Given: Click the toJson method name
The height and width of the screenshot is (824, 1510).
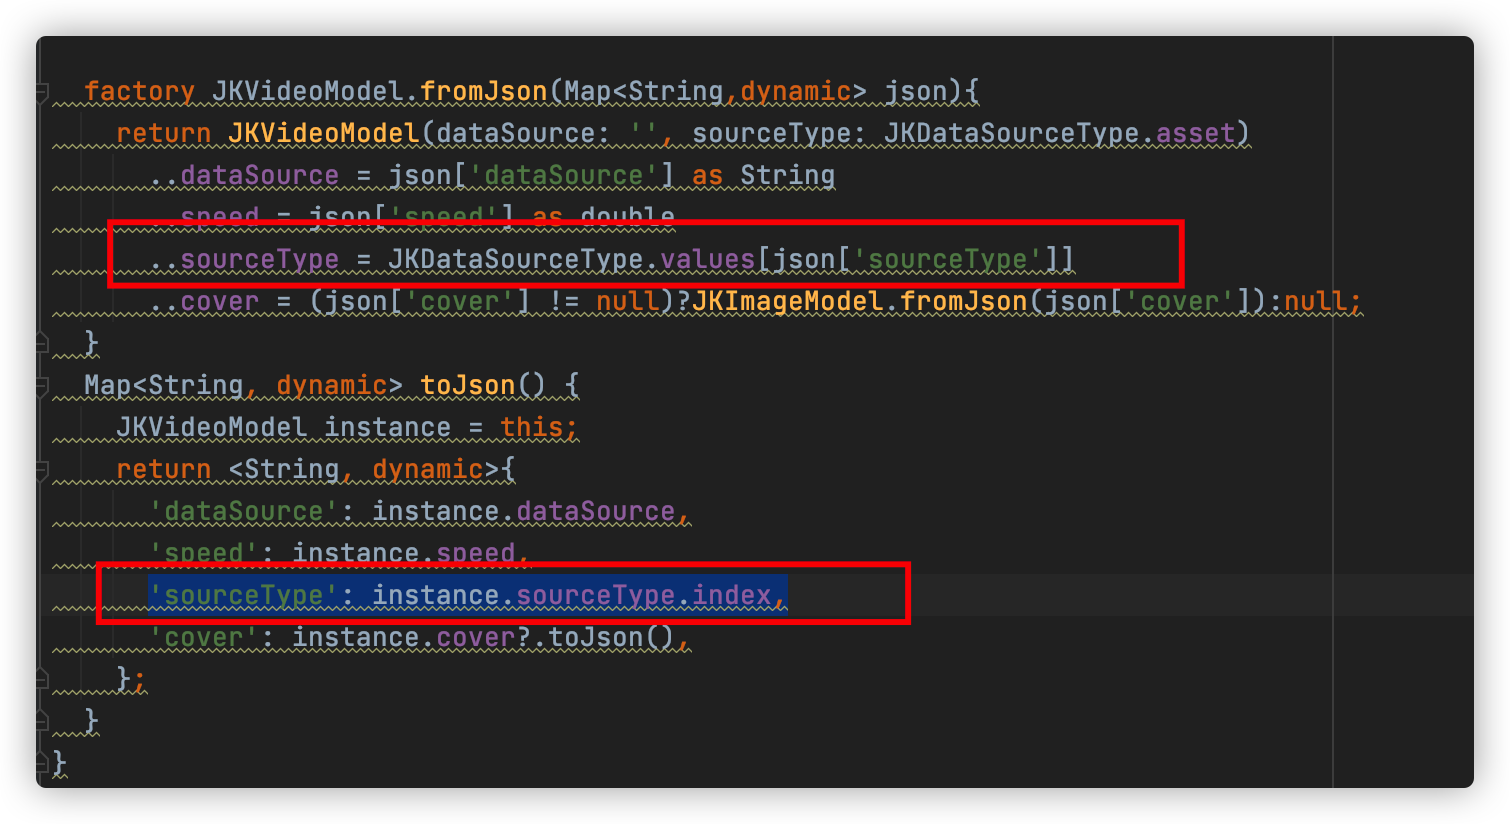Looking at the screenshot, I should tap(468, 384).
